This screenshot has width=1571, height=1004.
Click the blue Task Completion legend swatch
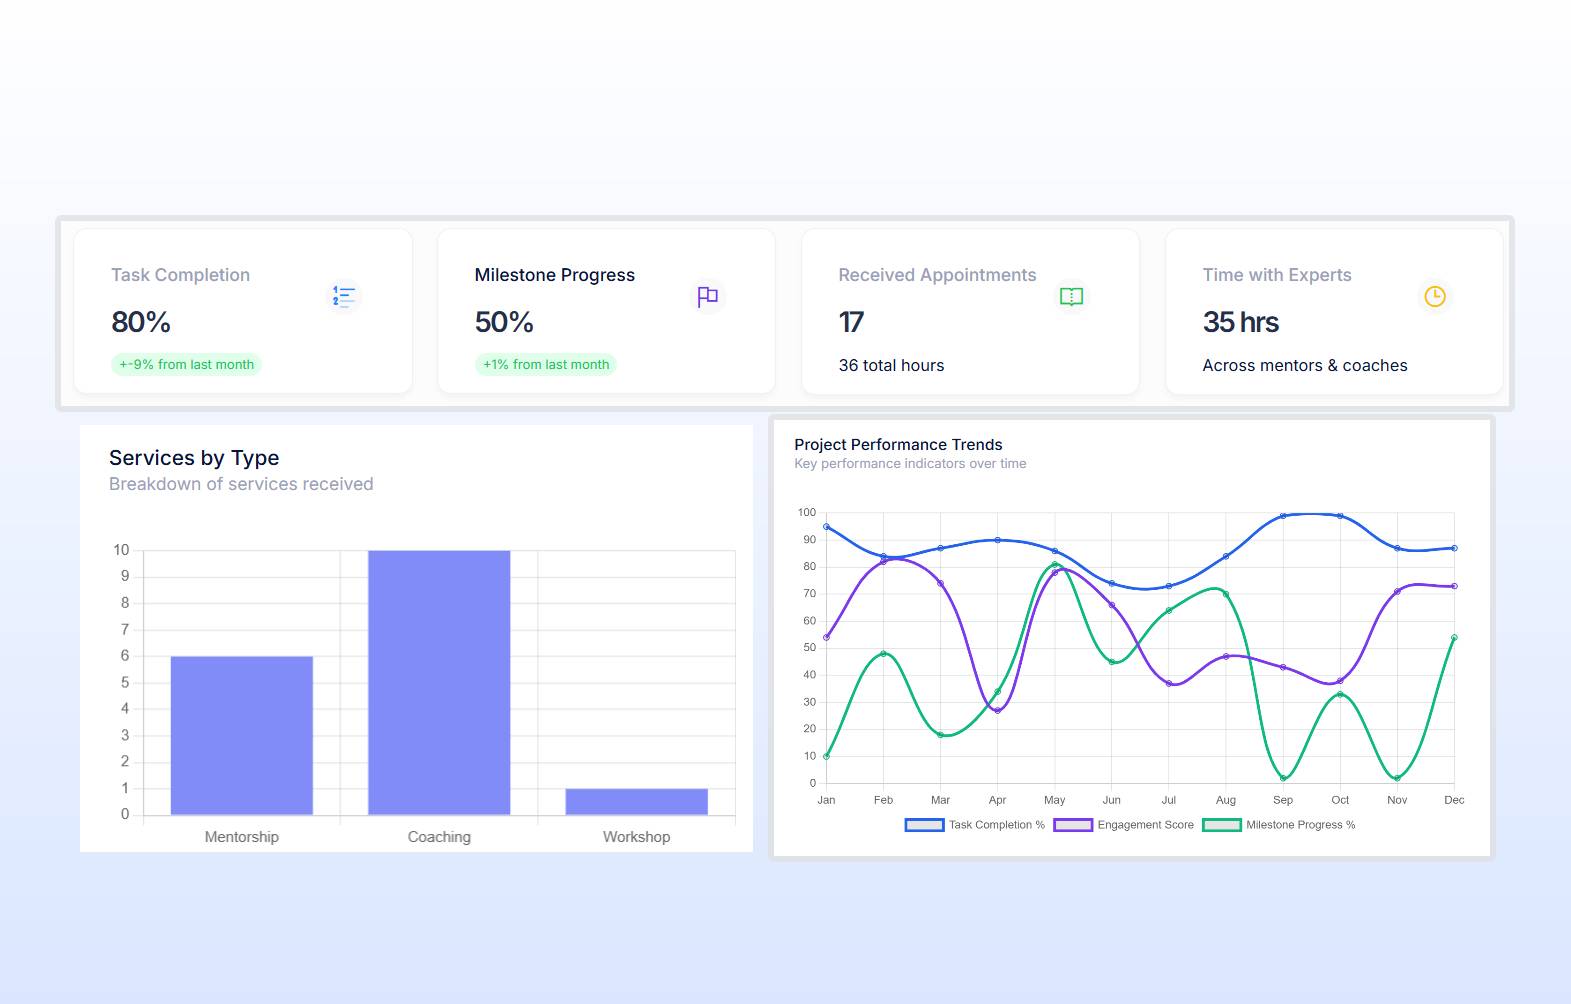[x=924, y=825]
